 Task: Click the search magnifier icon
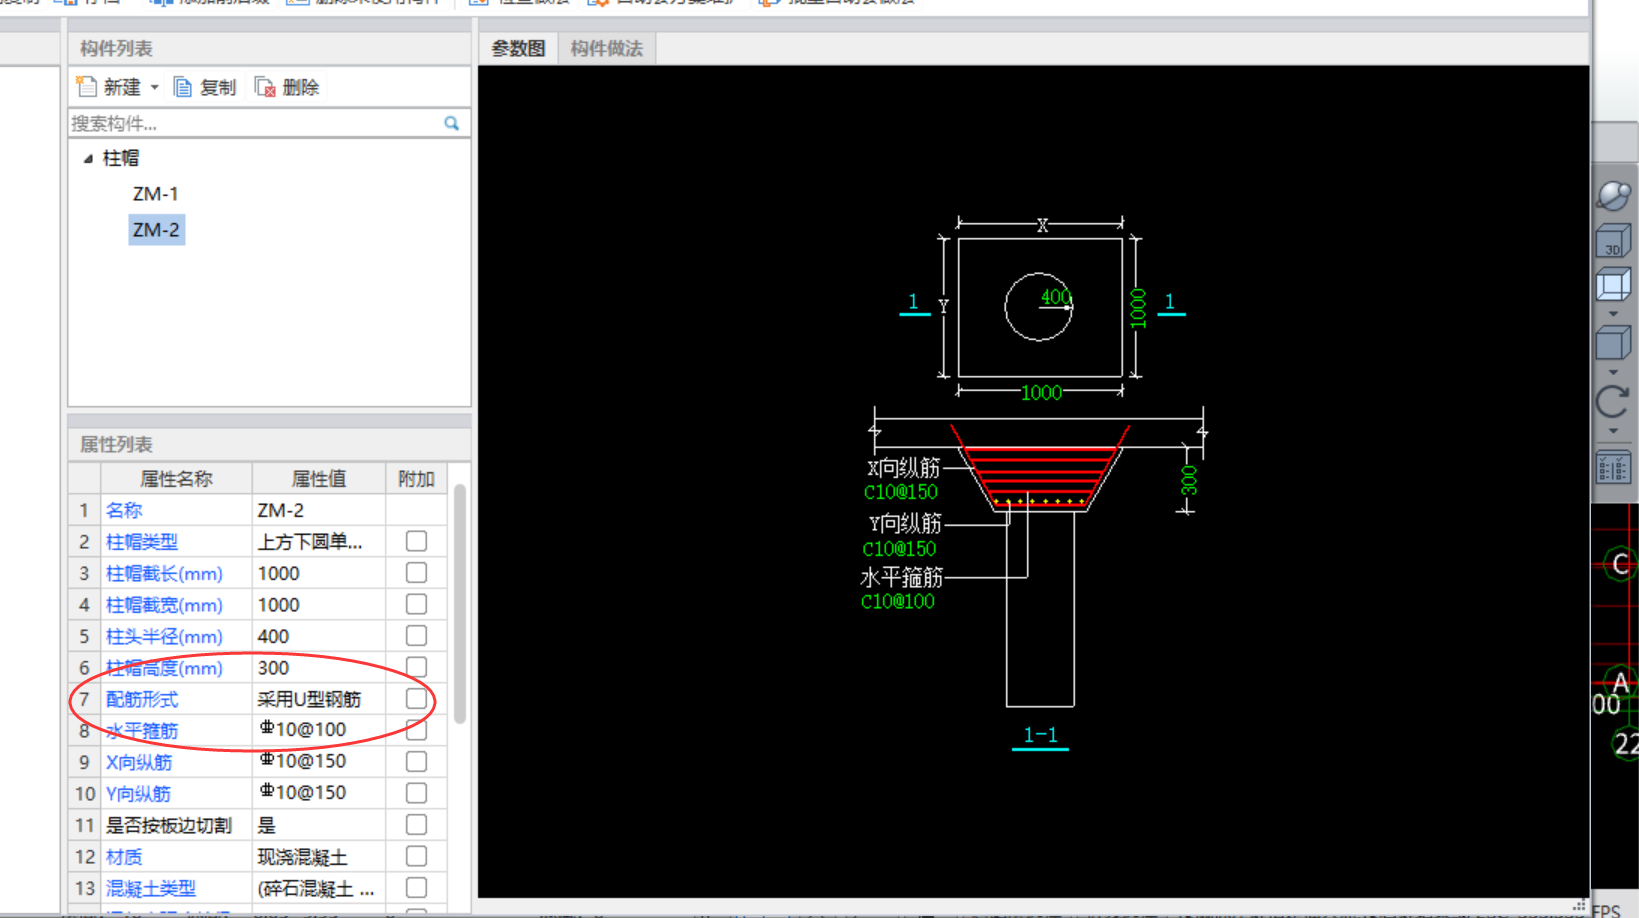[452, 123]
